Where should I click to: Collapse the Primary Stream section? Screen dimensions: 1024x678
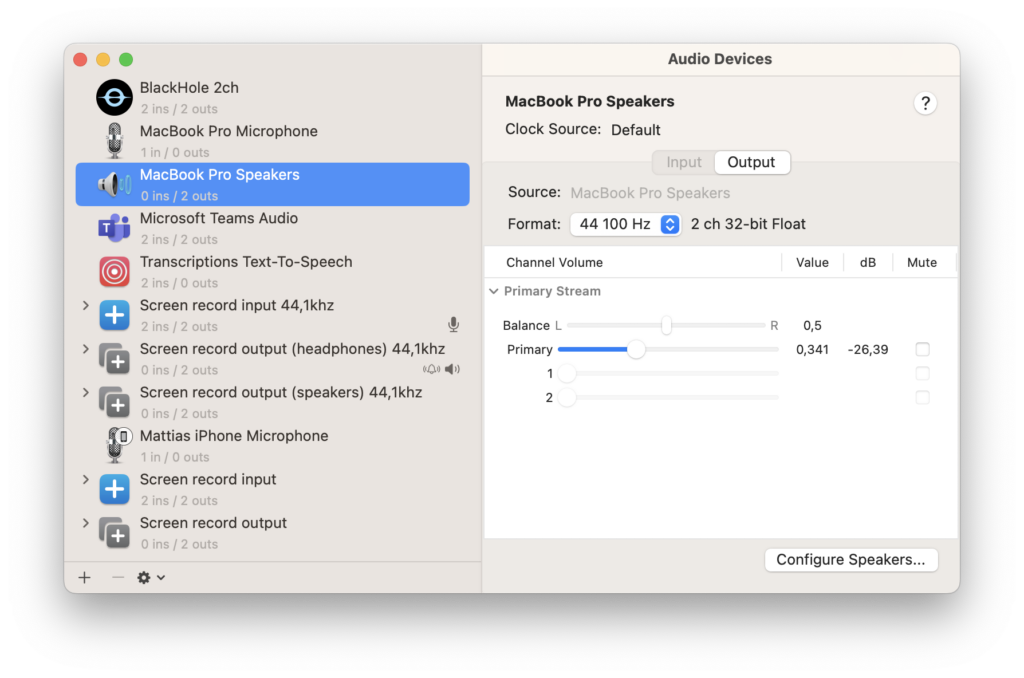click(x=493, y=291)
